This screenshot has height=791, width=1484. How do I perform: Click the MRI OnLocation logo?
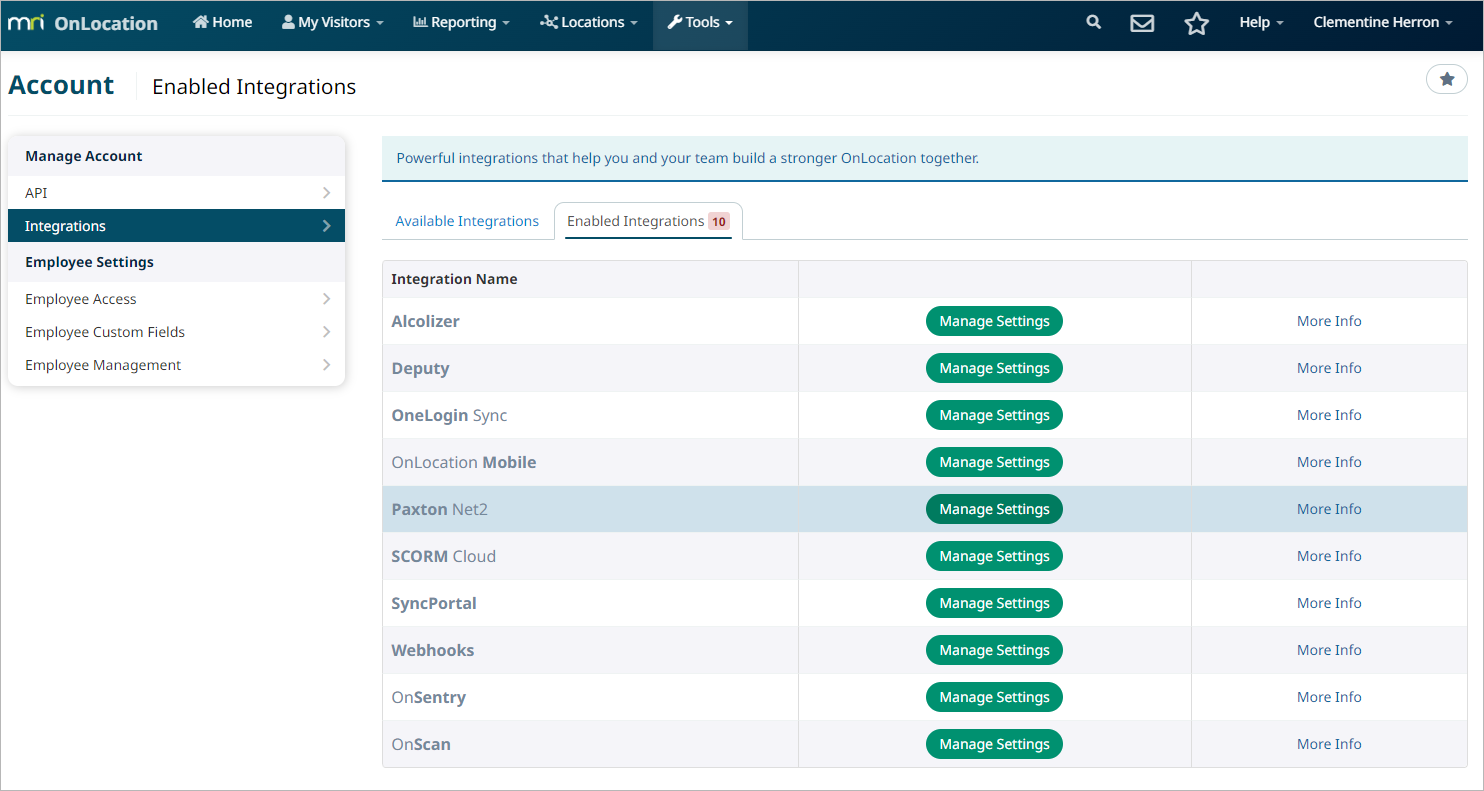82,23
